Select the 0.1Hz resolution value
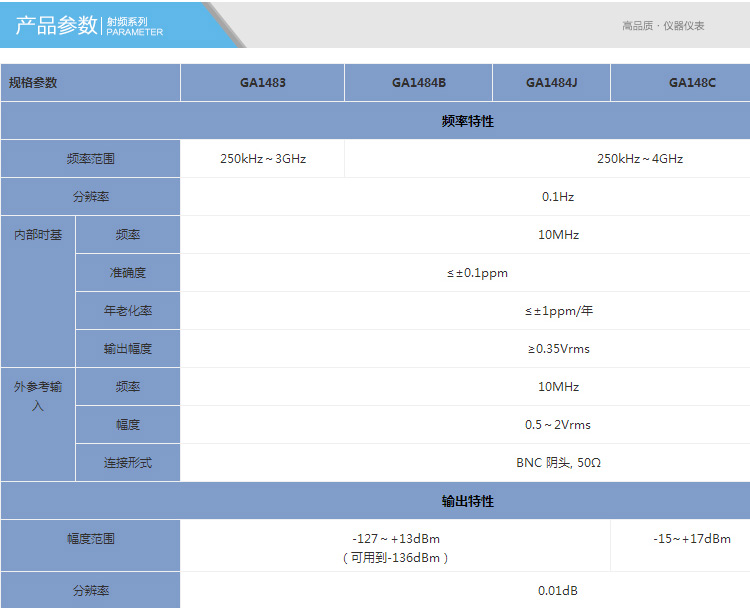This screenshot has width=750, height=608. click(x=558, y=197)
